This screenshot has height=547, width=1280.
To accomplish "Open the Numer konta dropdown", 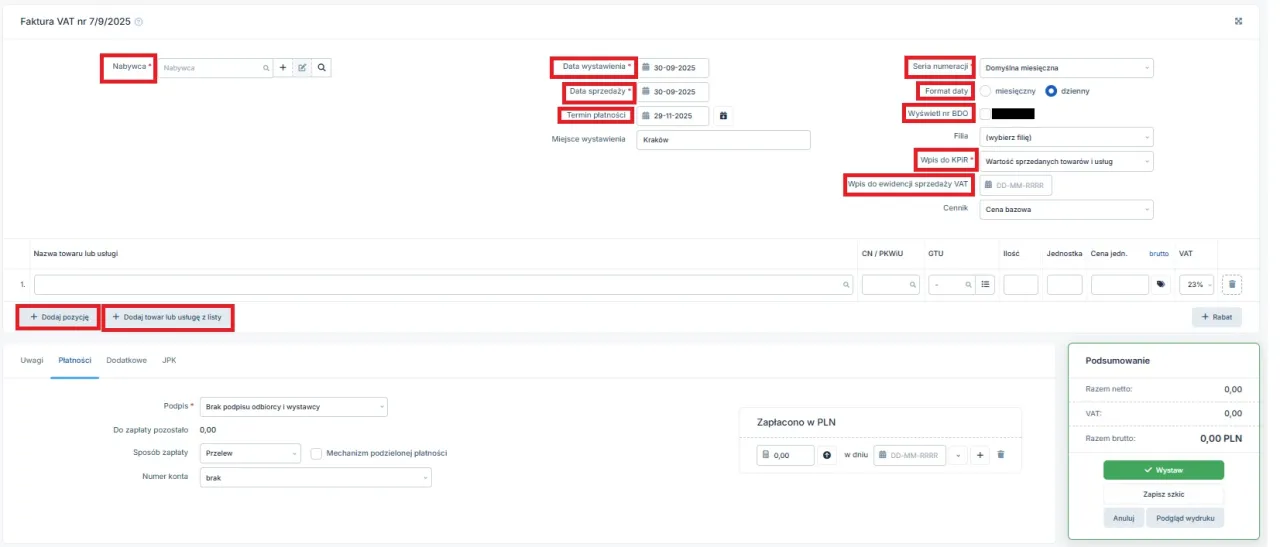I will [315, 478].
